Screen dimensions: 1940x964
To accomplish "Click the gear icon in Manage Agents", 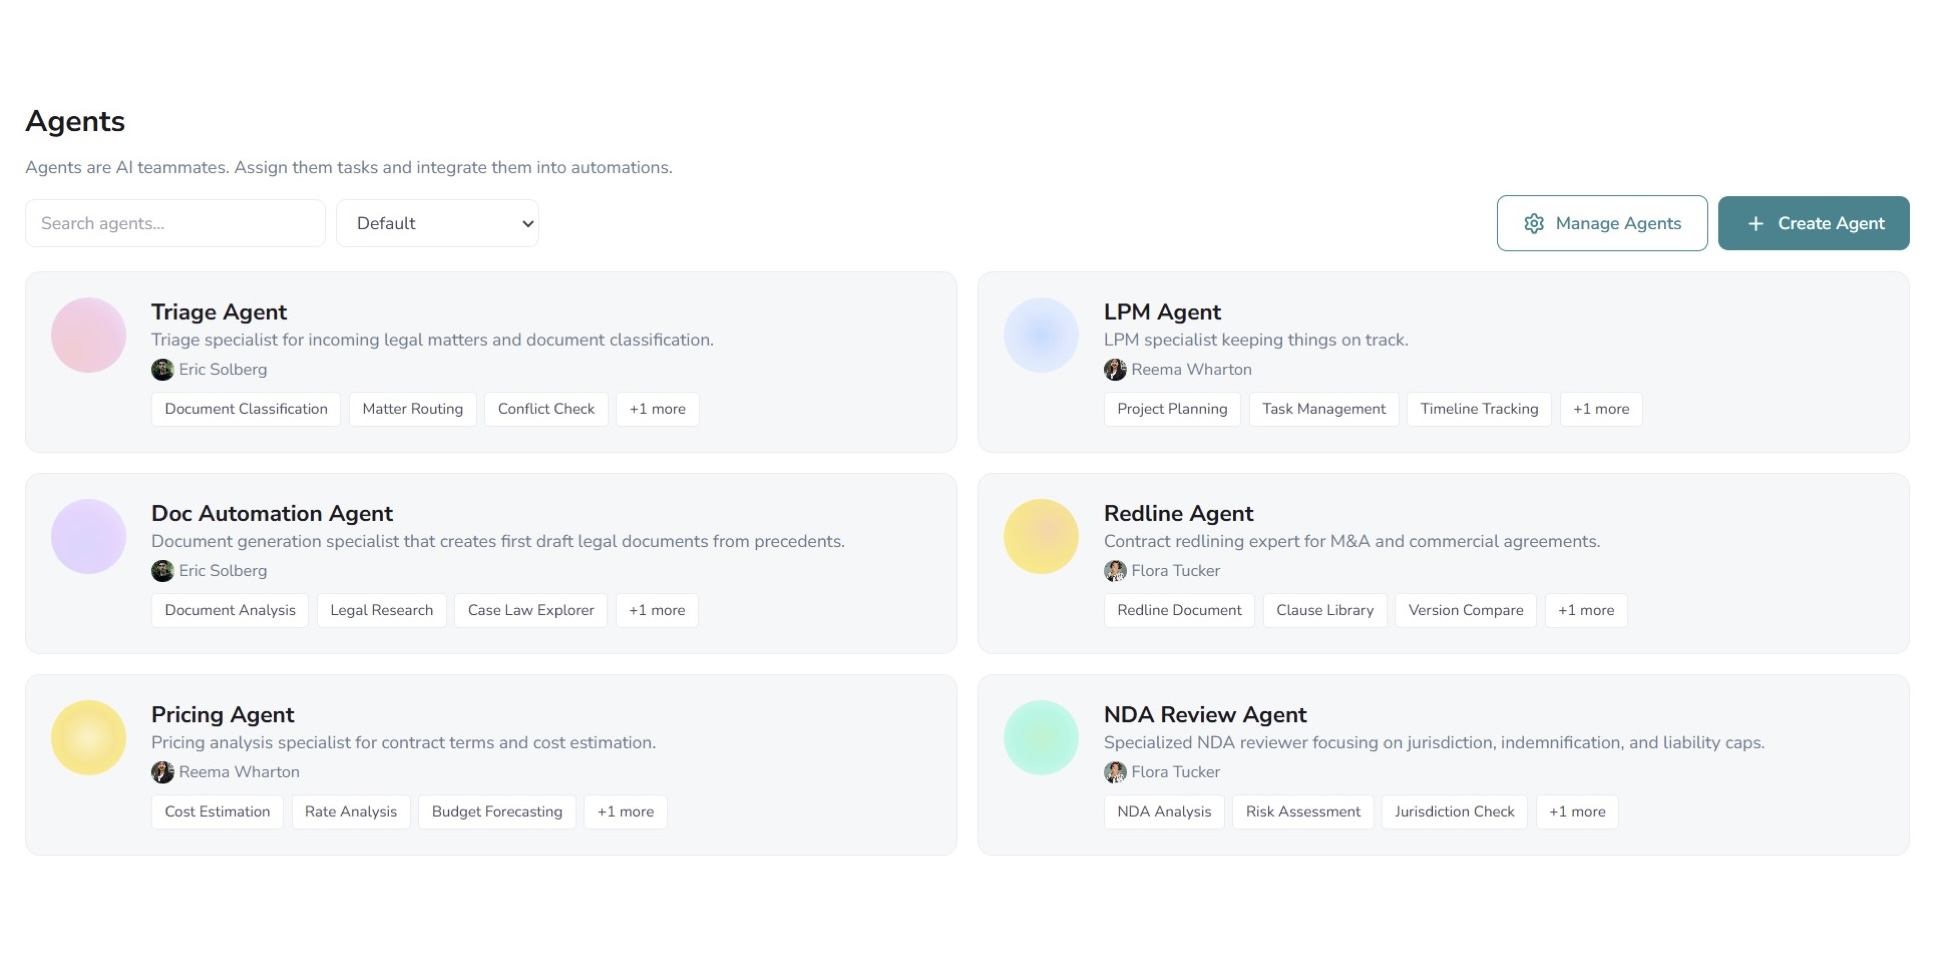I will click(1534, 223).
